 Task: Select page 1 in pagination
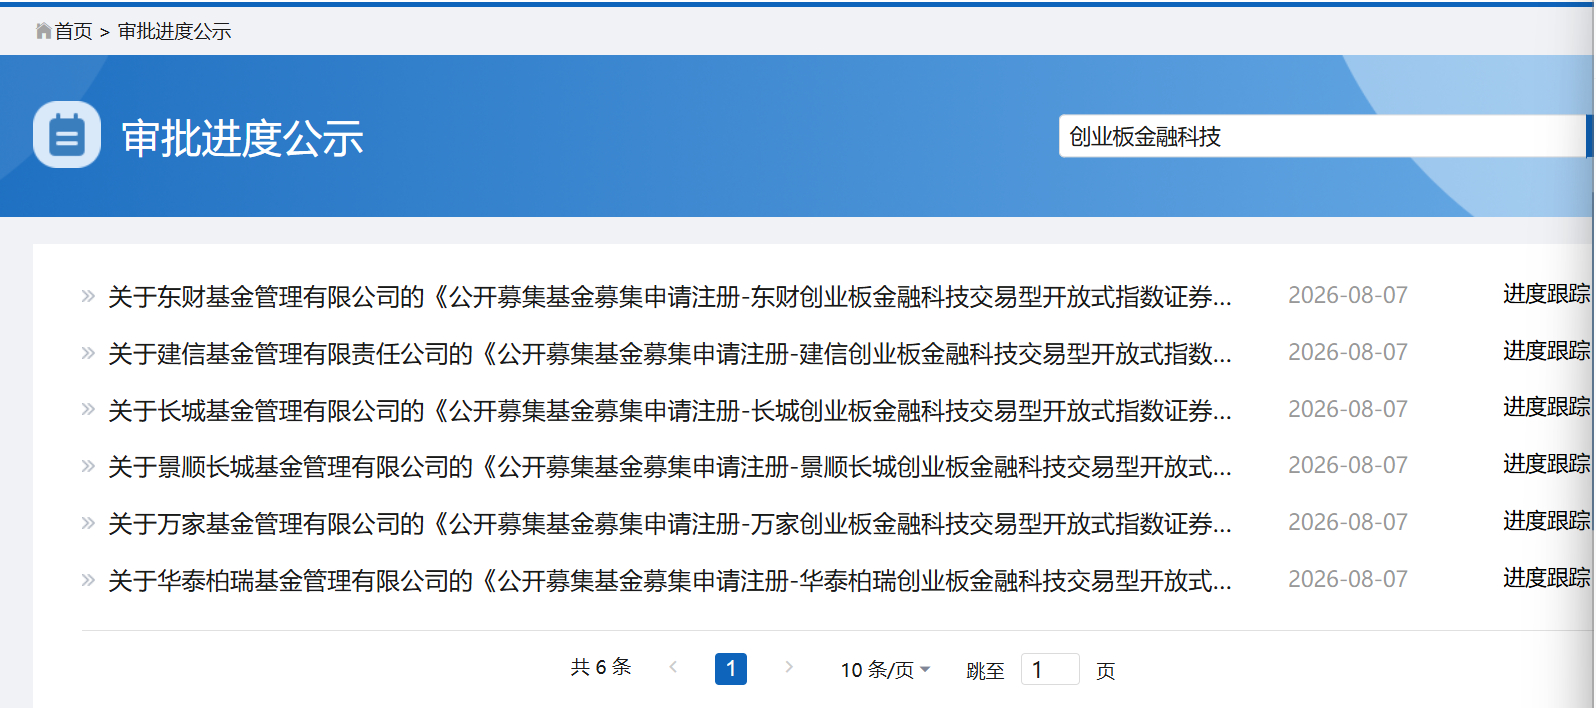(731, 669)
